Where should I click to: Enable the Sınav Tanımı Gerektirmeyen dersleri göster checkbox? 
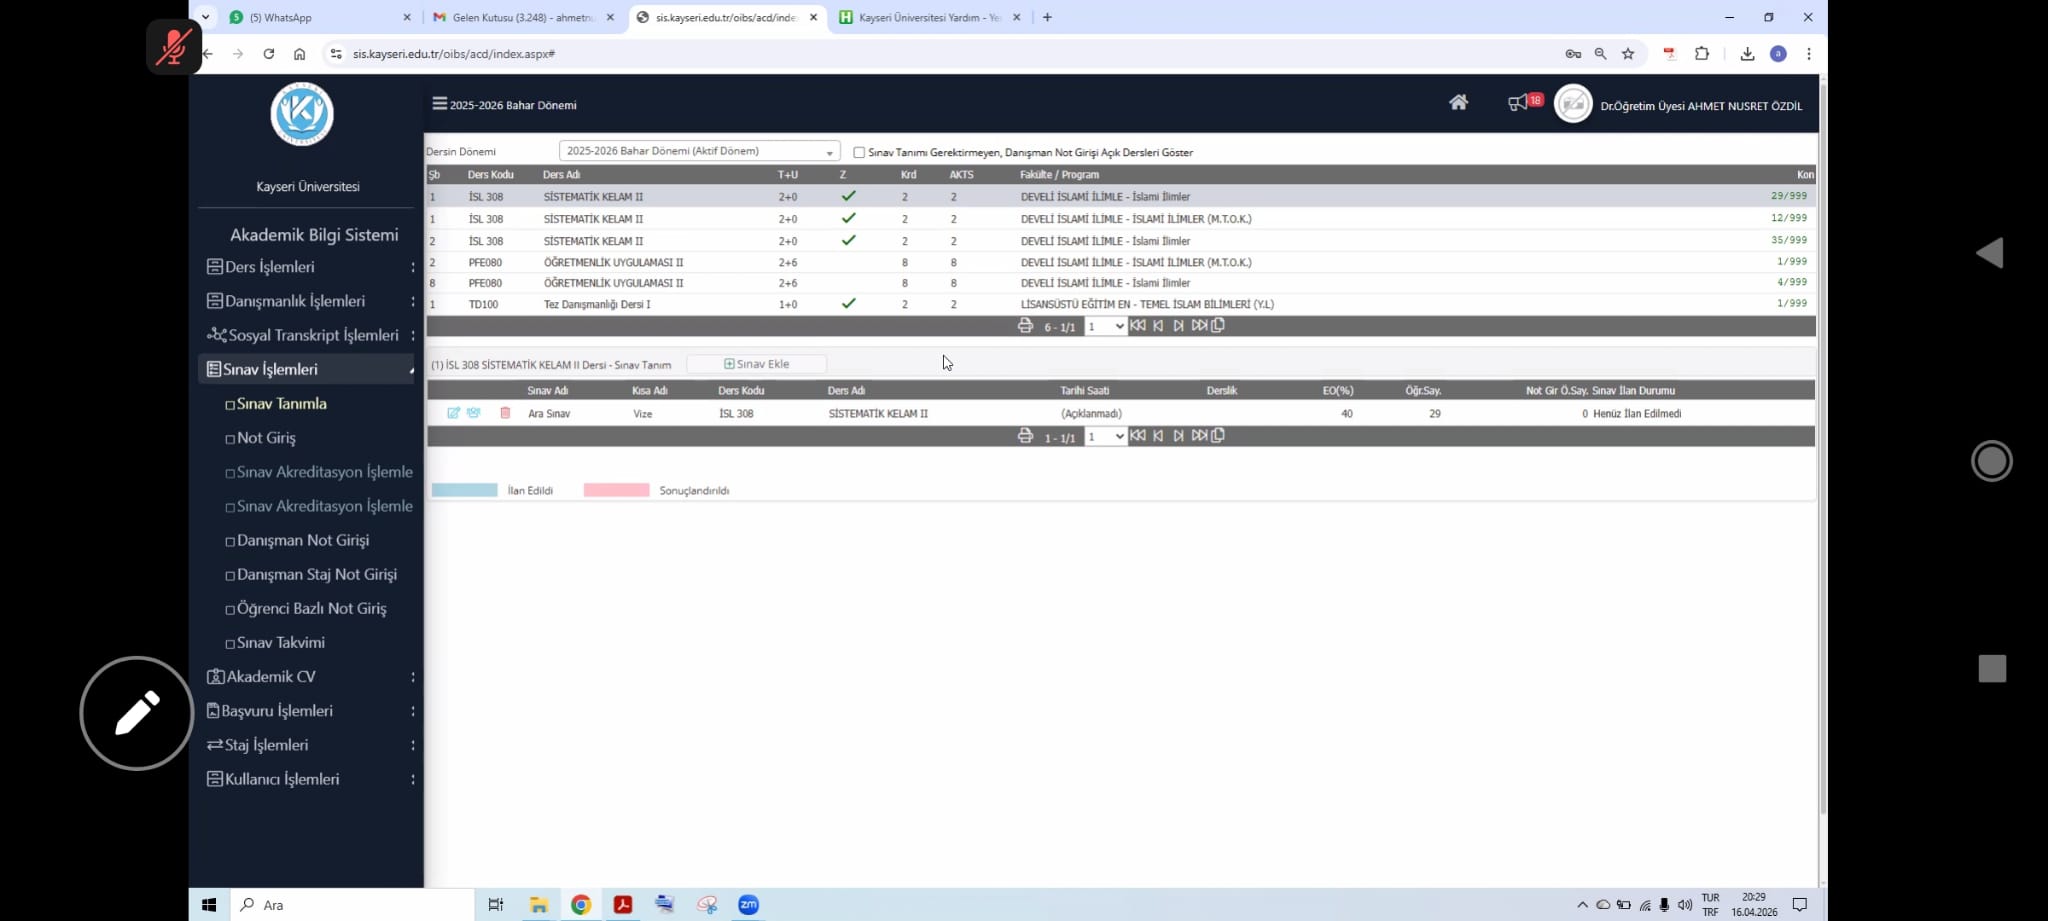click(x=859, y=153)
